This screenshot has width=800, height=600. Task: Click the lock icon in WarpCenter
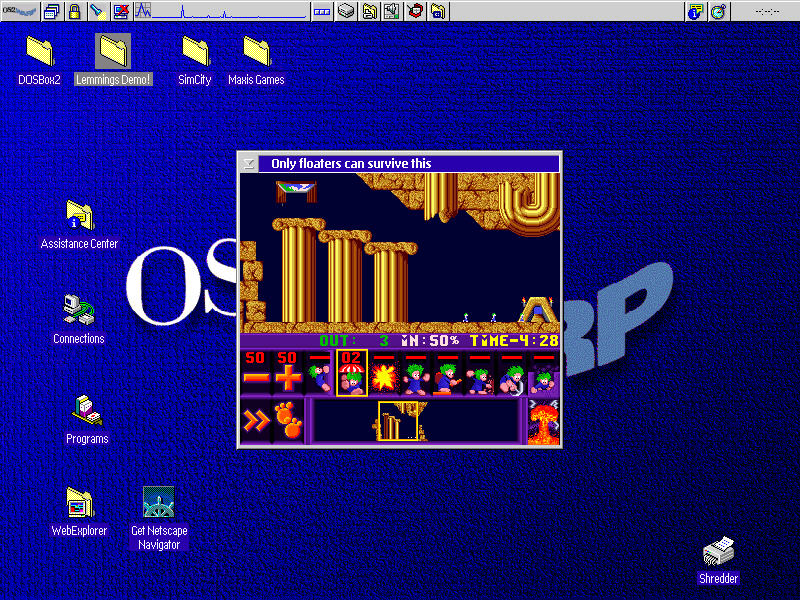pyautogui.click(x=74, y=11)
